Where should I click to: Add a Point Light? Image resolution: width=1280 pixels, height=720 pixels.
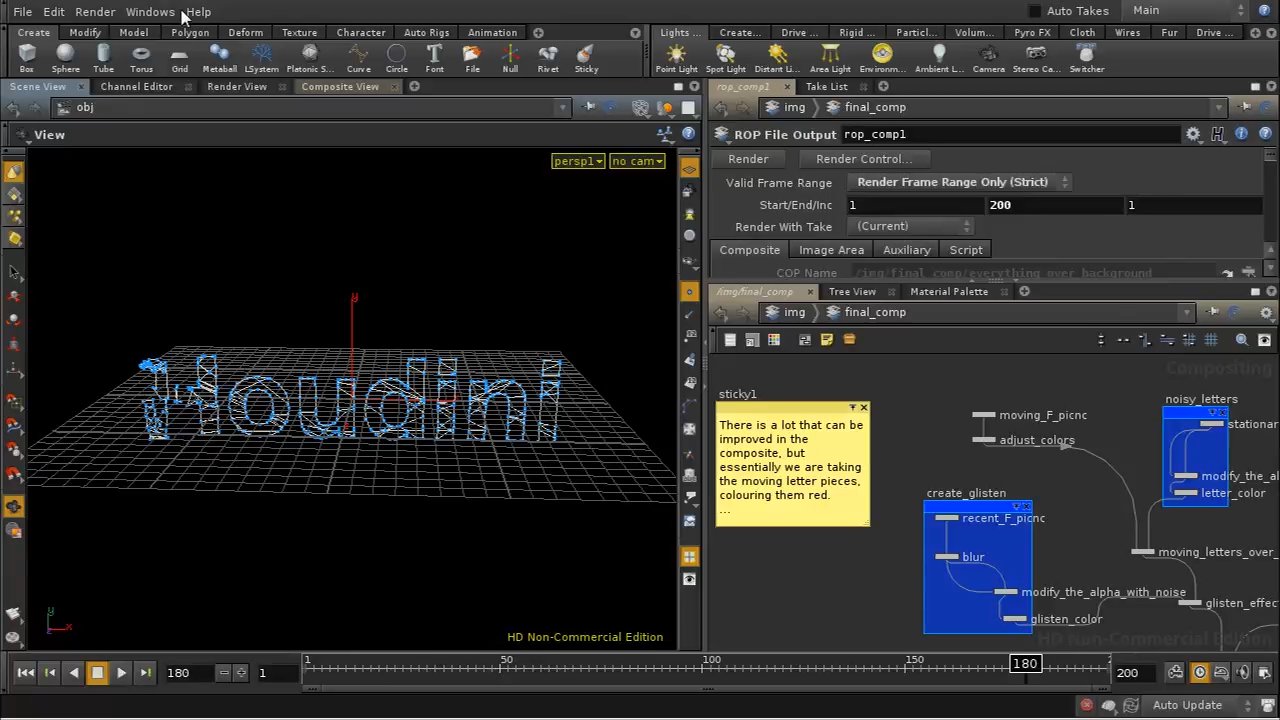pyautogui.click(x=676, y=58)
